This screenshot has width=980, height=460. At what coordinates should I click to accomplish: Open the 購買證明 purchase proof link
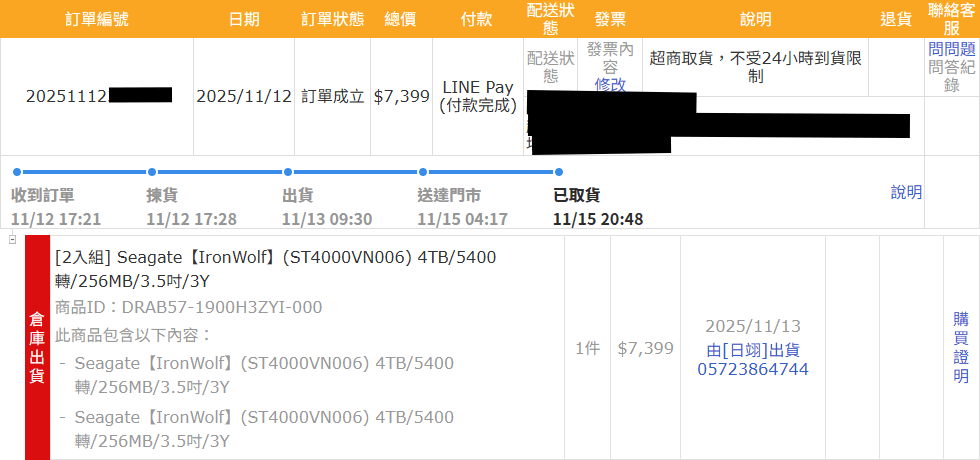(960, 348)
